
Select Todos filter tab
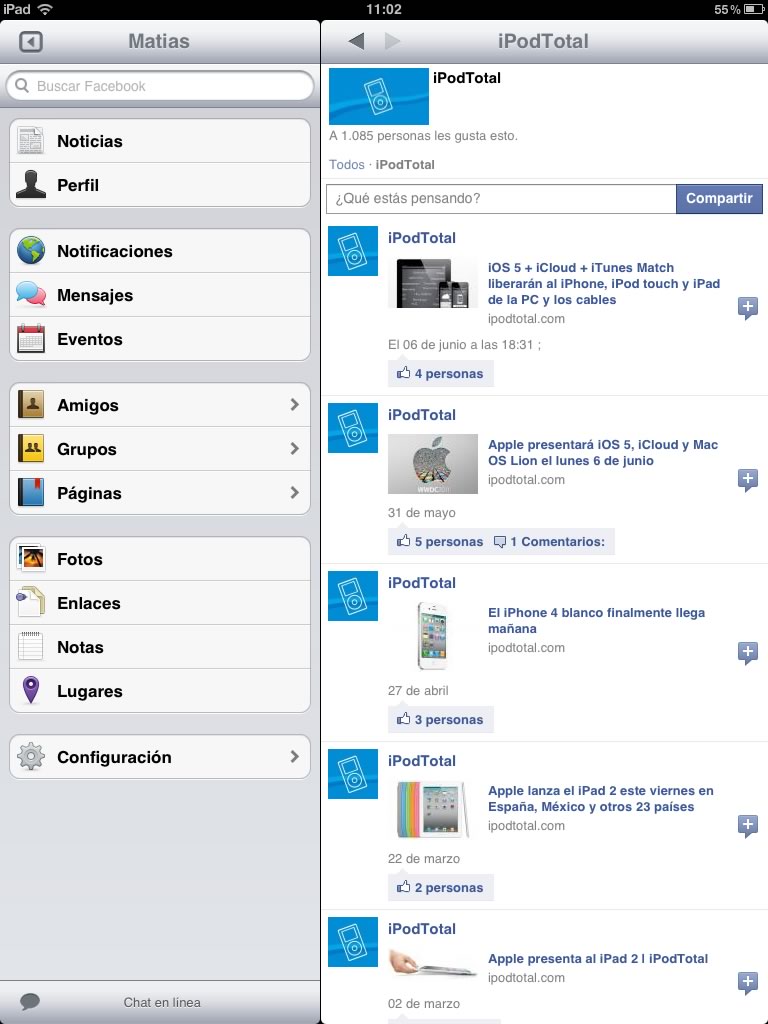(x=346, y=165)
